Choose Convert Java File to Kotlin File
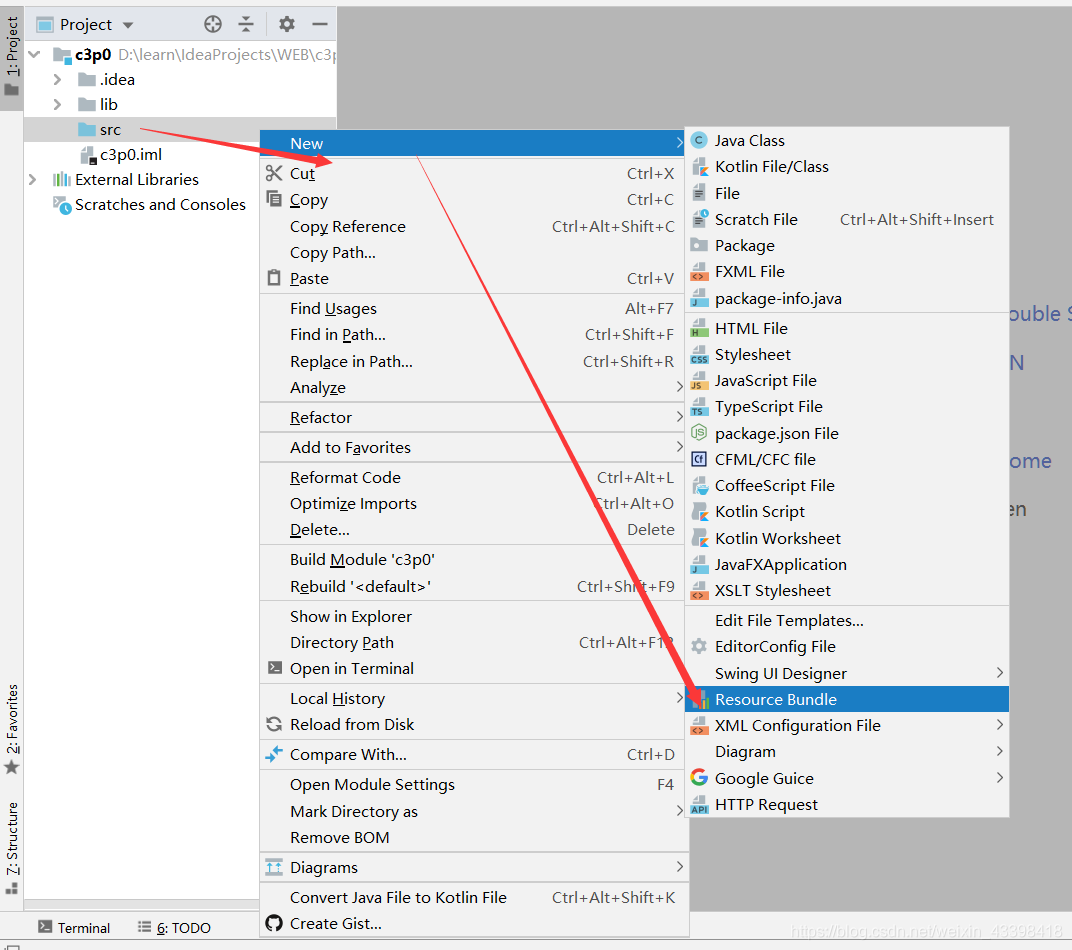This screenshot has width=1072, height=950. 472,897
